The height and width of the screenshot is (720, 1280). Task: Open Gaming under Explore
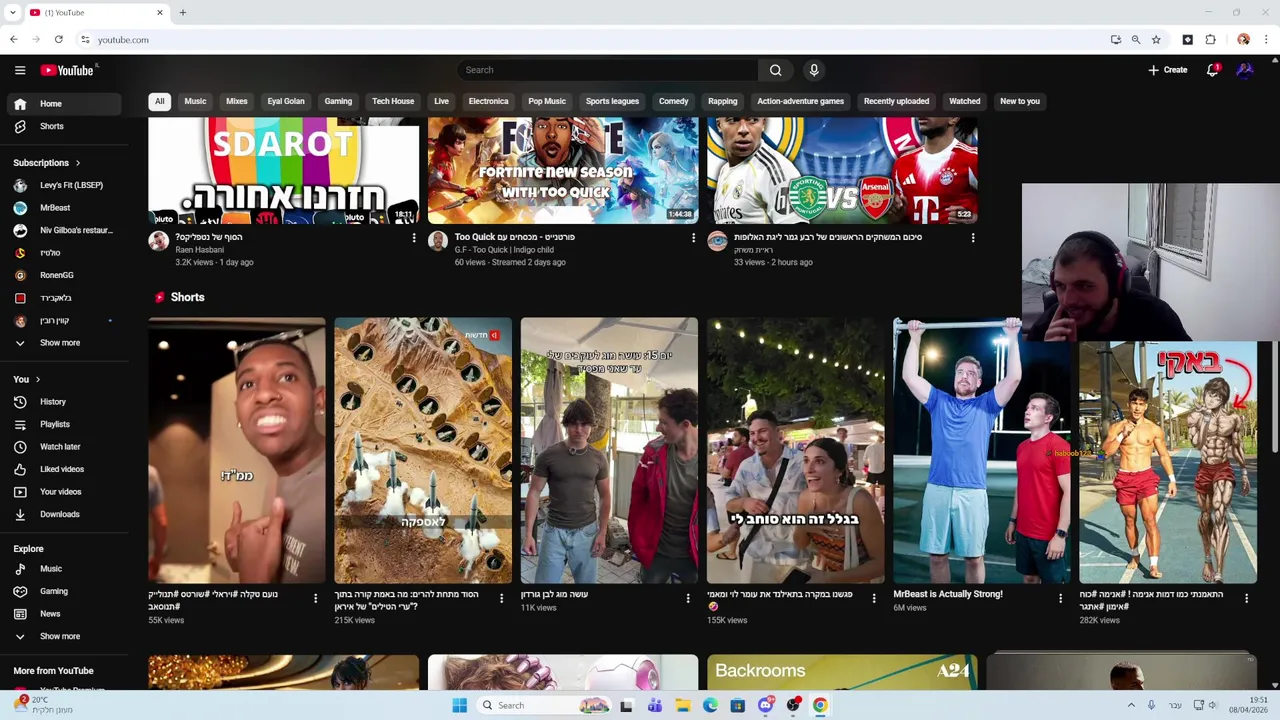64,591
